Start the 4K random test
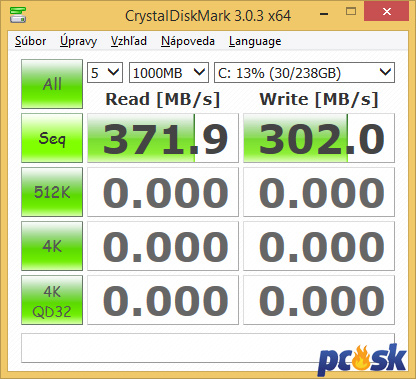The image size is (416, 379). pyautogui.click(x=52, y=246)
